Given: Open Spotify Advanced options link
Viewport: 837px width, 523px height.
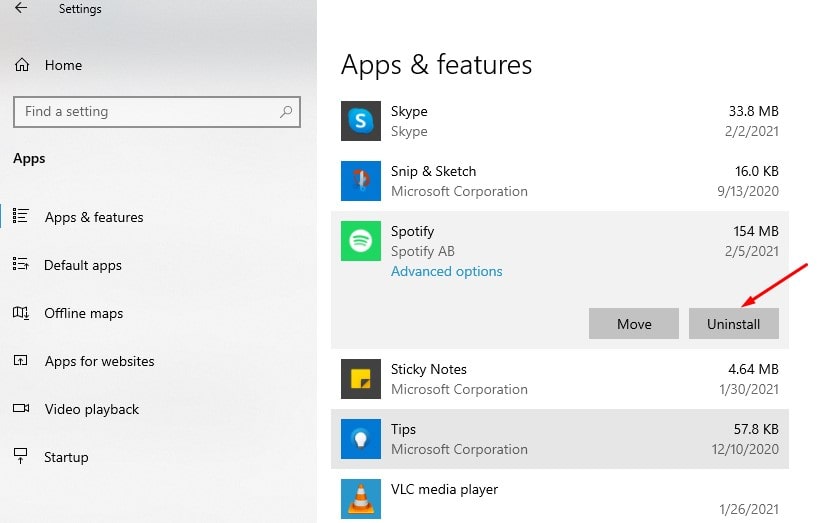Looking at the screenshot, I should (x=446, y=272).
